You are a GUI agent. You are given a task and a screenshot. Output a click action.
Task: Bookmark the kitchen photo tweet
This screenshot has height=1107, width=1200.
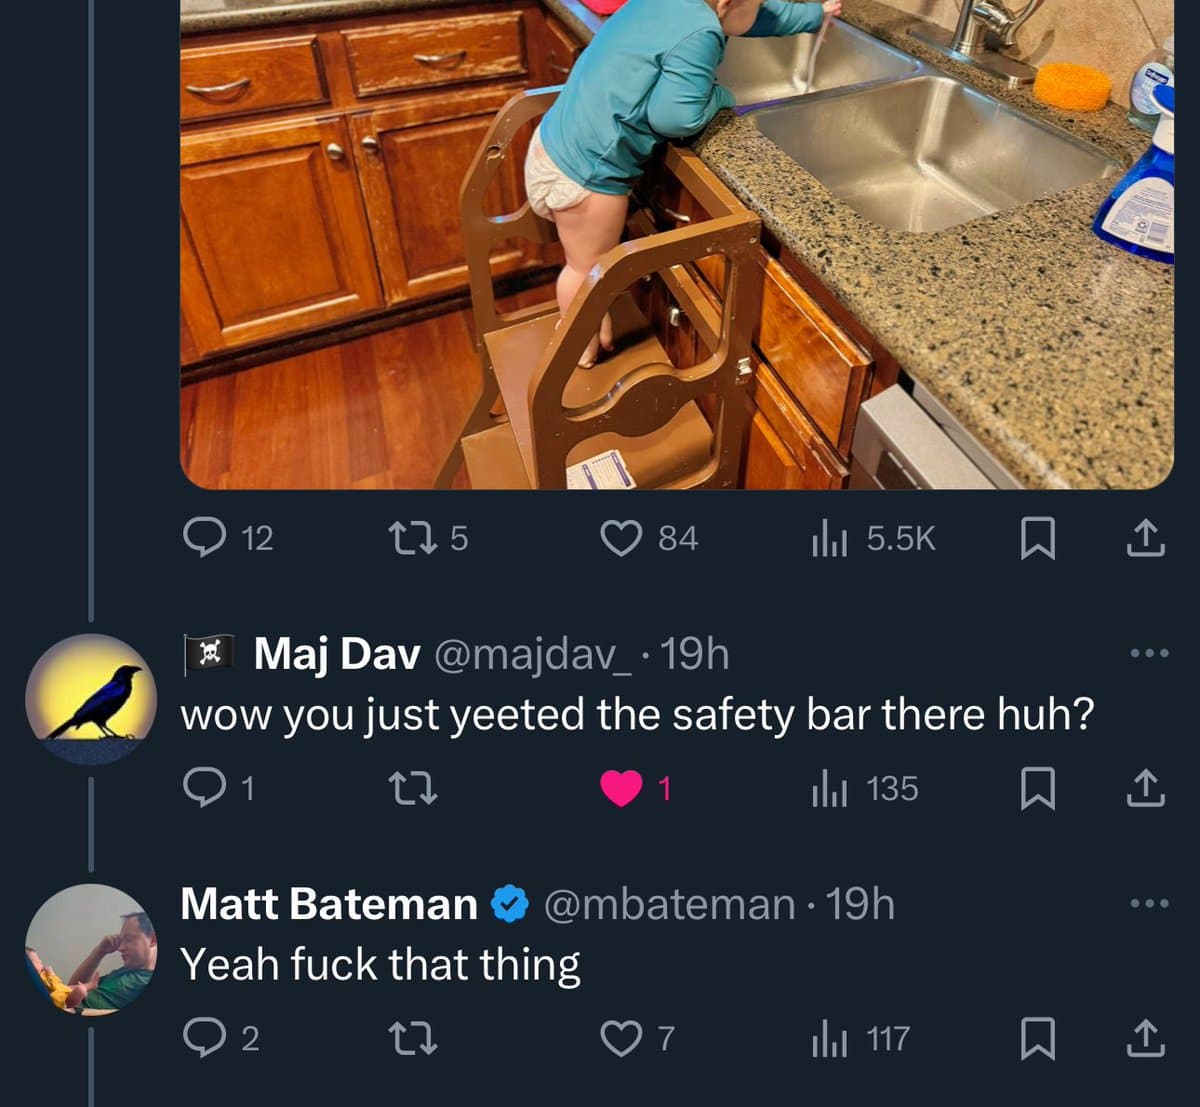1037,540
